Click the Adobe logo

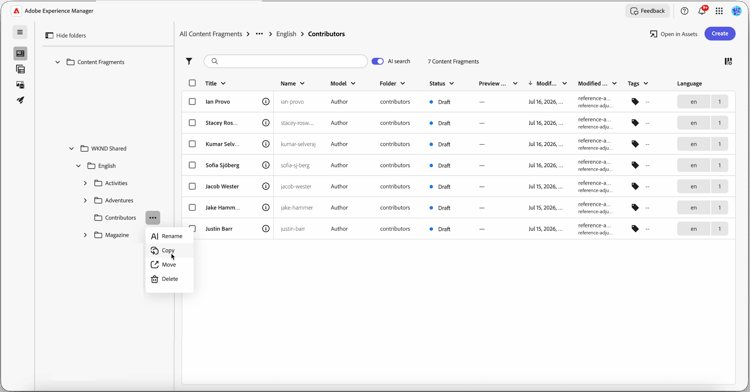point(16,11)
